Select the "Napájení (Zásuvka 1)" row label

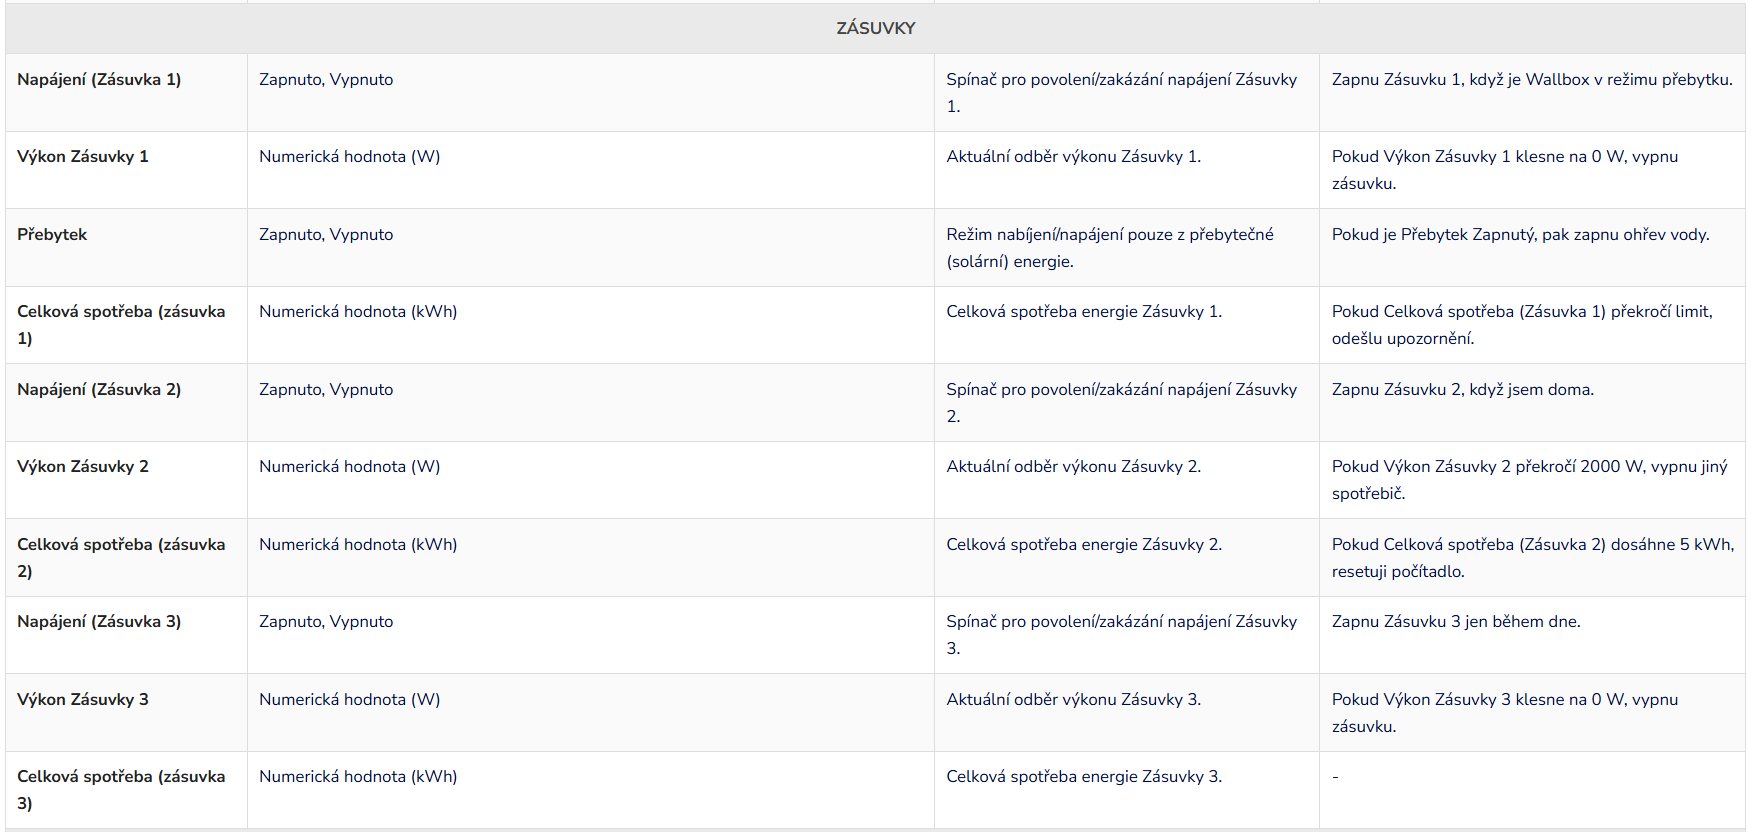[99, 80]
